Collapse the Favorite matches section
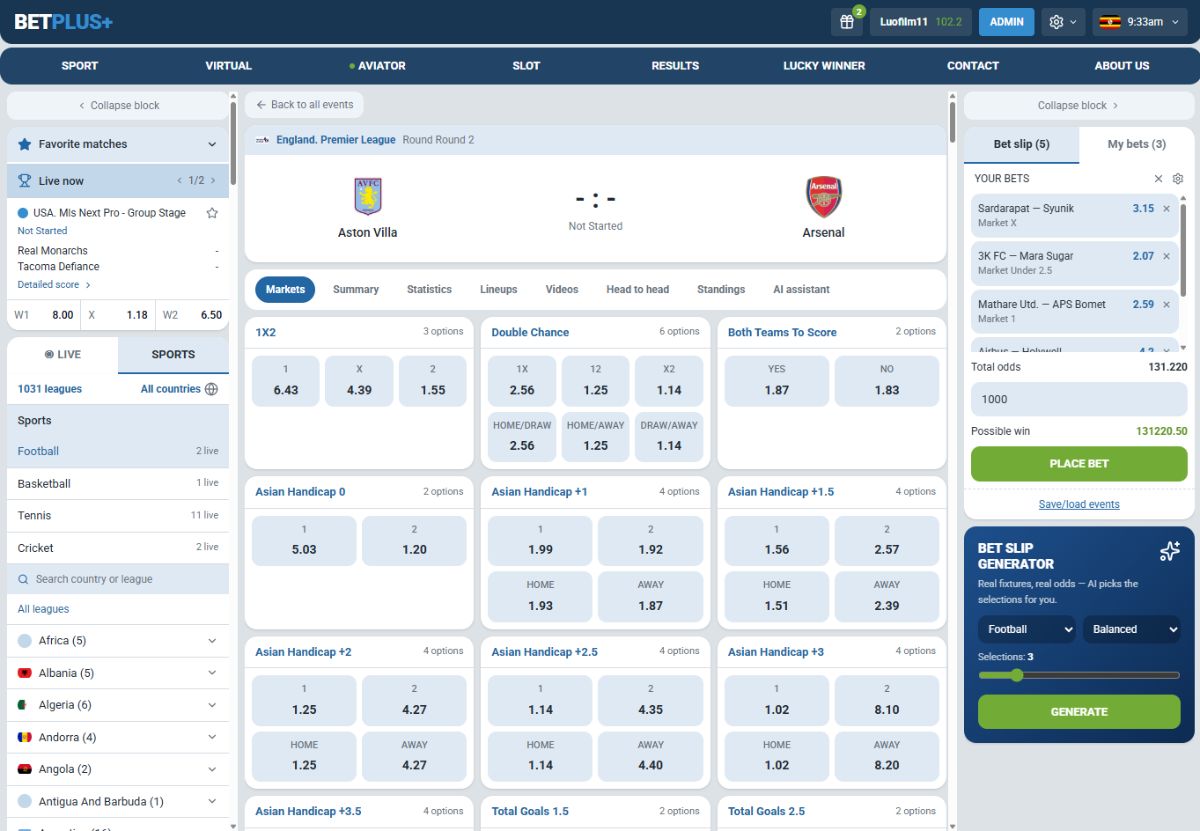This screenshot has width=1200, height=831. tap(212, 144)
